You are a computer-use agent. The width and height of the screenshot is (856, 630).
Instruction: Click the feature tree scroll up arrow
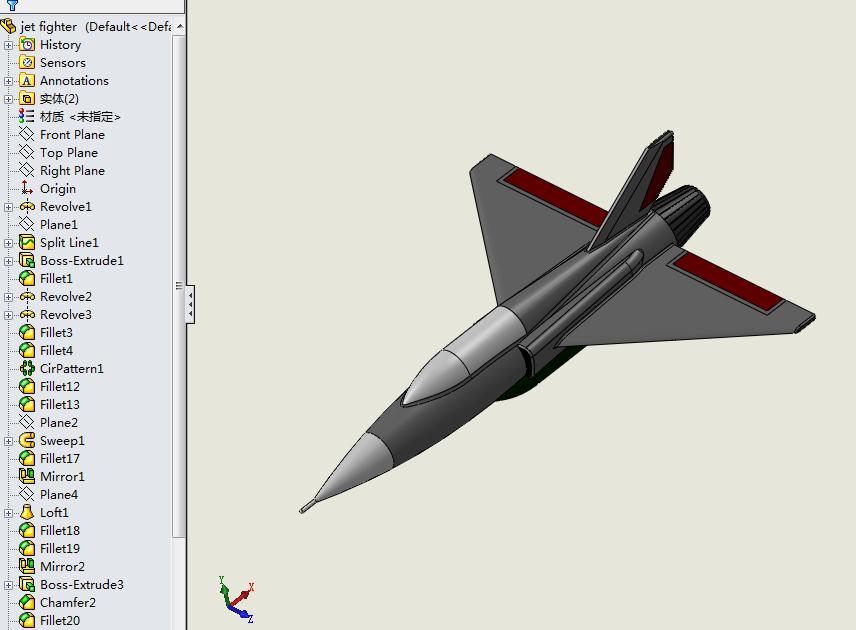pos(180,26)
